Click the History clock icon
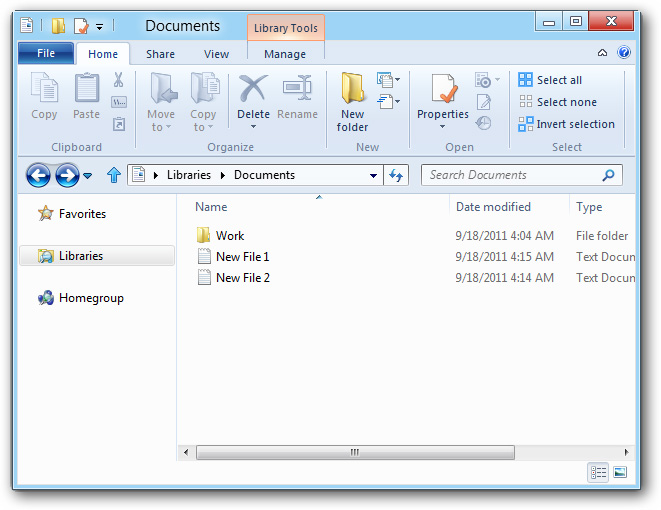661x510 pixels. coord(483,123)
